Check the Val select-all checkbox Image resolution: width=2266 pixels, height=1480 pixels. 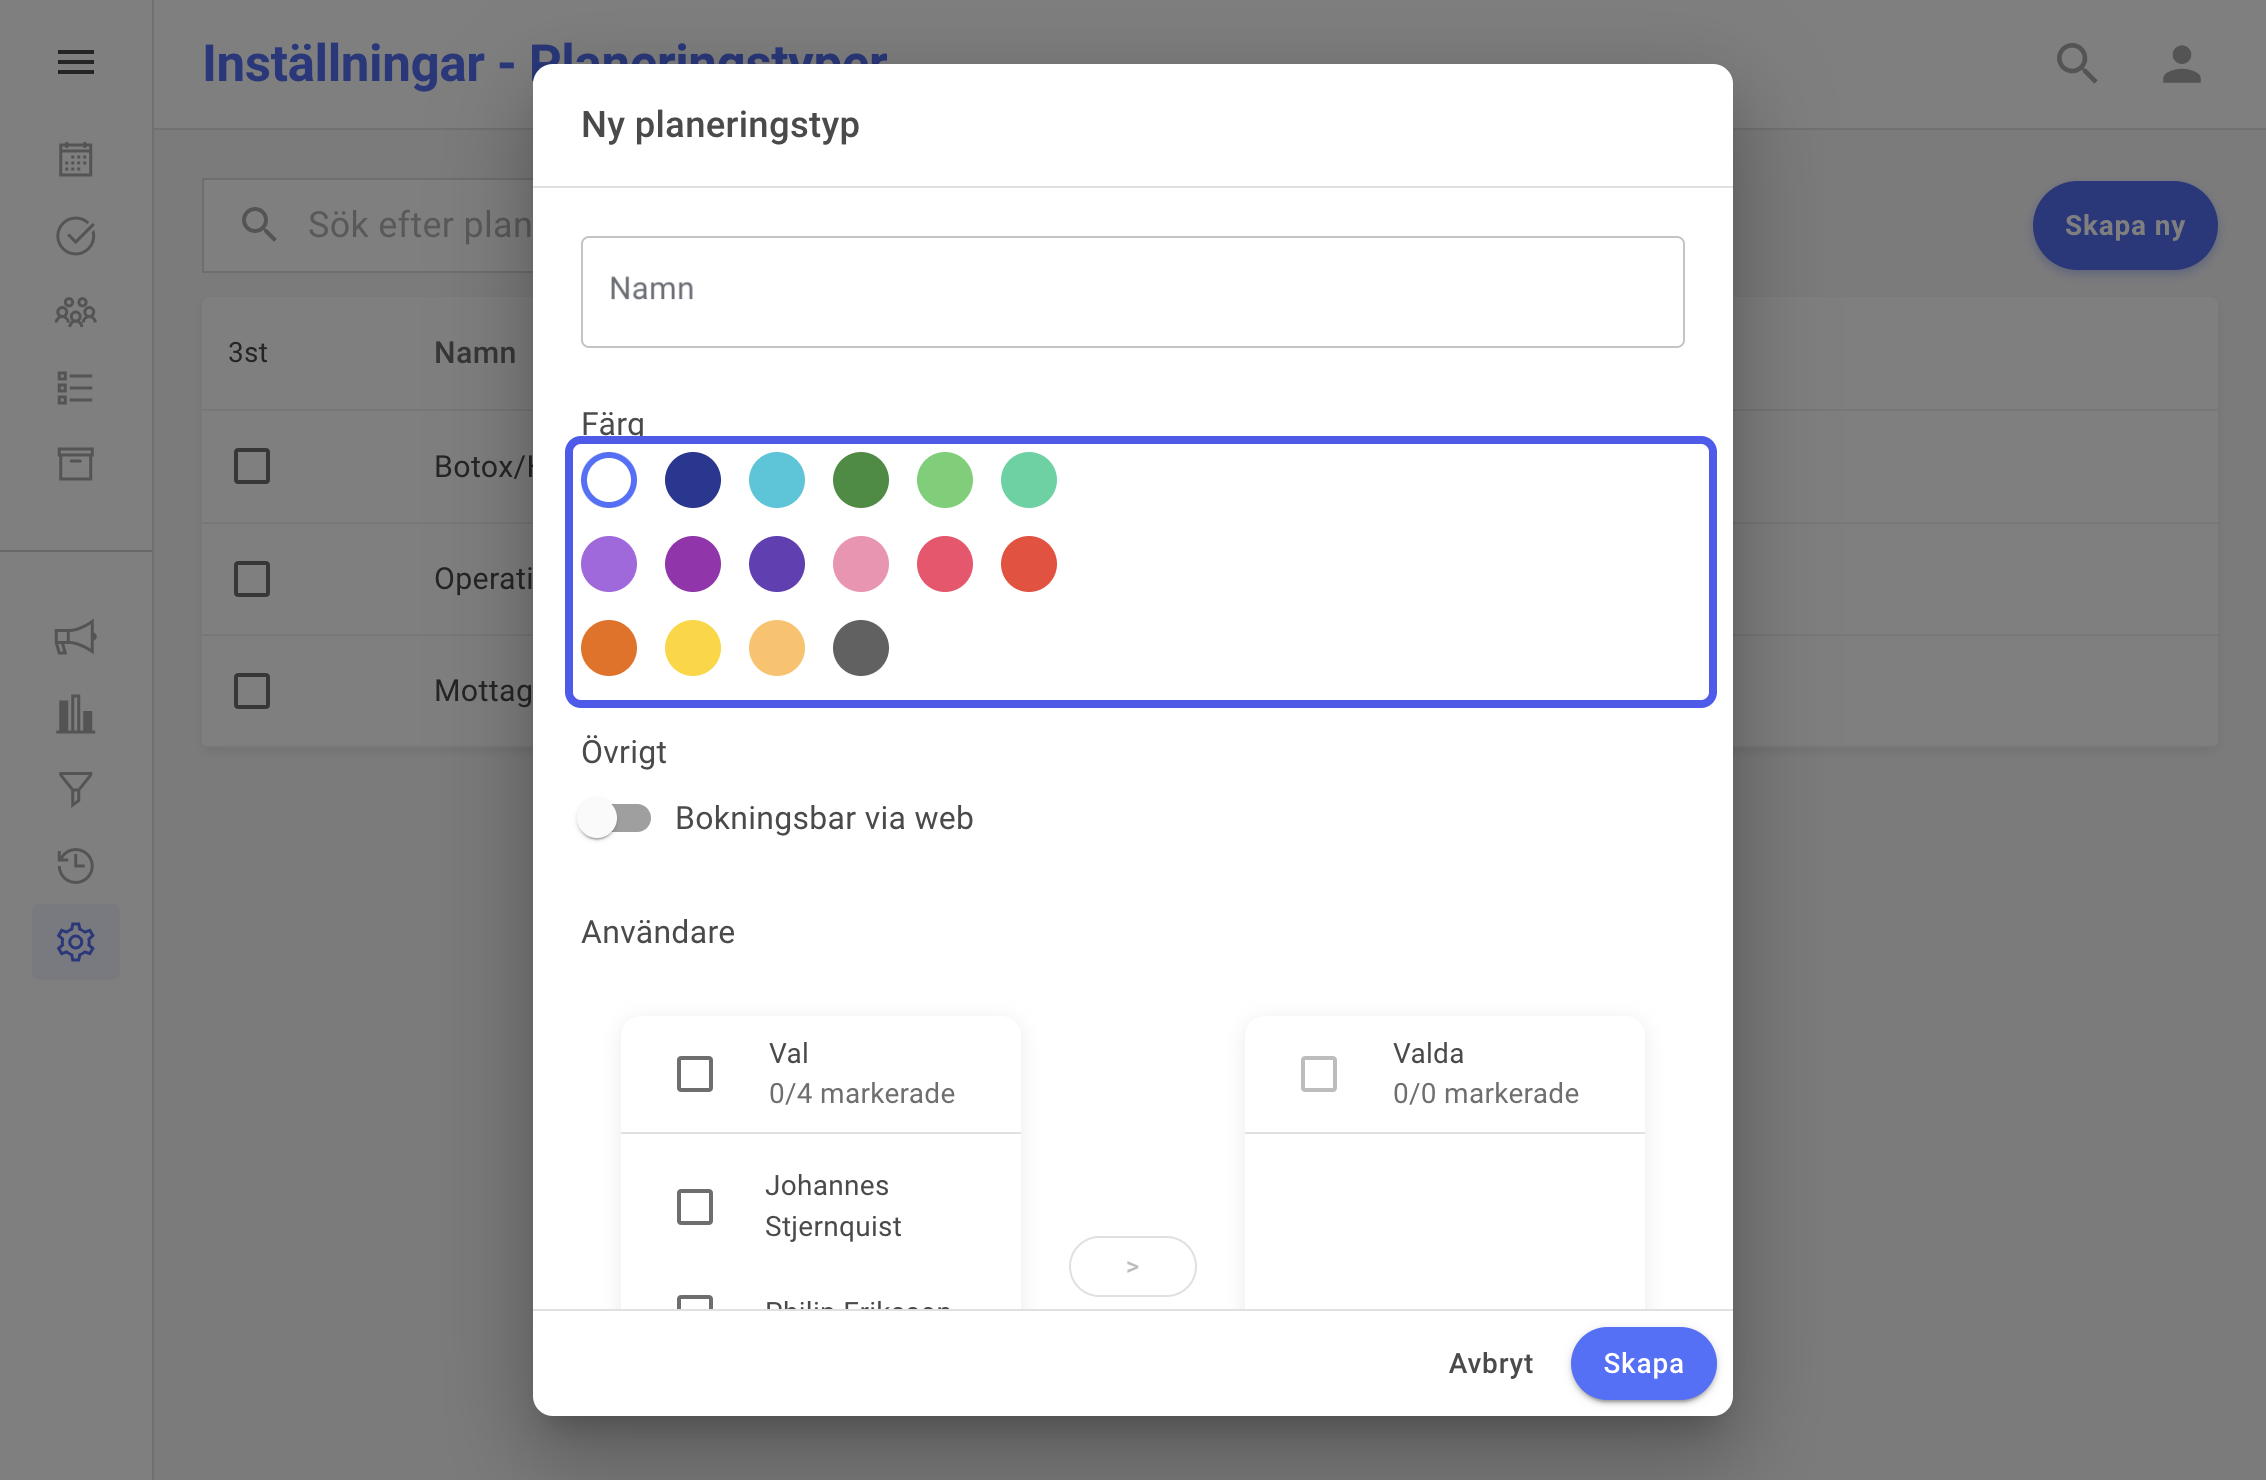click(695, 1074)
